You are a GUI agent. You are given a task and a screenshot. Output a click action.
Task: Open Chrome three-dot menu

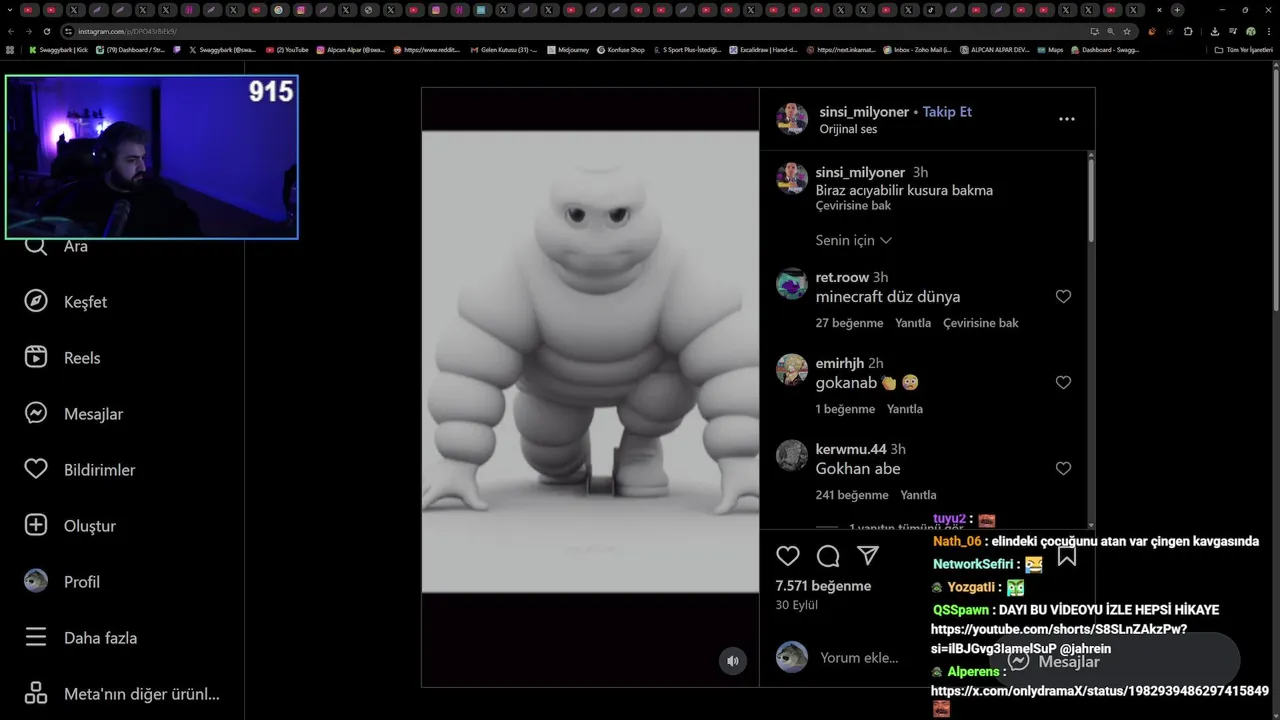[x=1267, y=31]
